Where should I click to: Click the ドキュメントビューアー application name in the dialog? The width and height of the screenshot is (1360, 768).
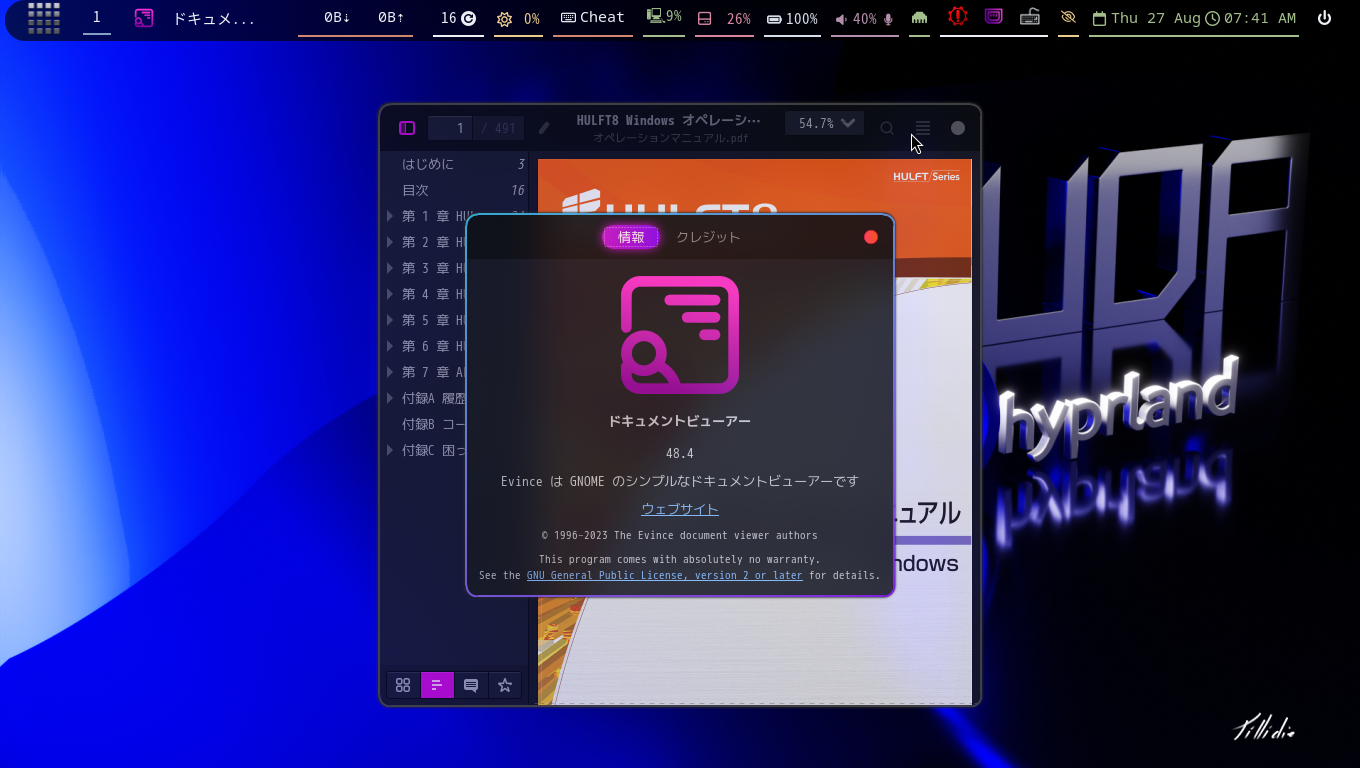pos(680,421)
